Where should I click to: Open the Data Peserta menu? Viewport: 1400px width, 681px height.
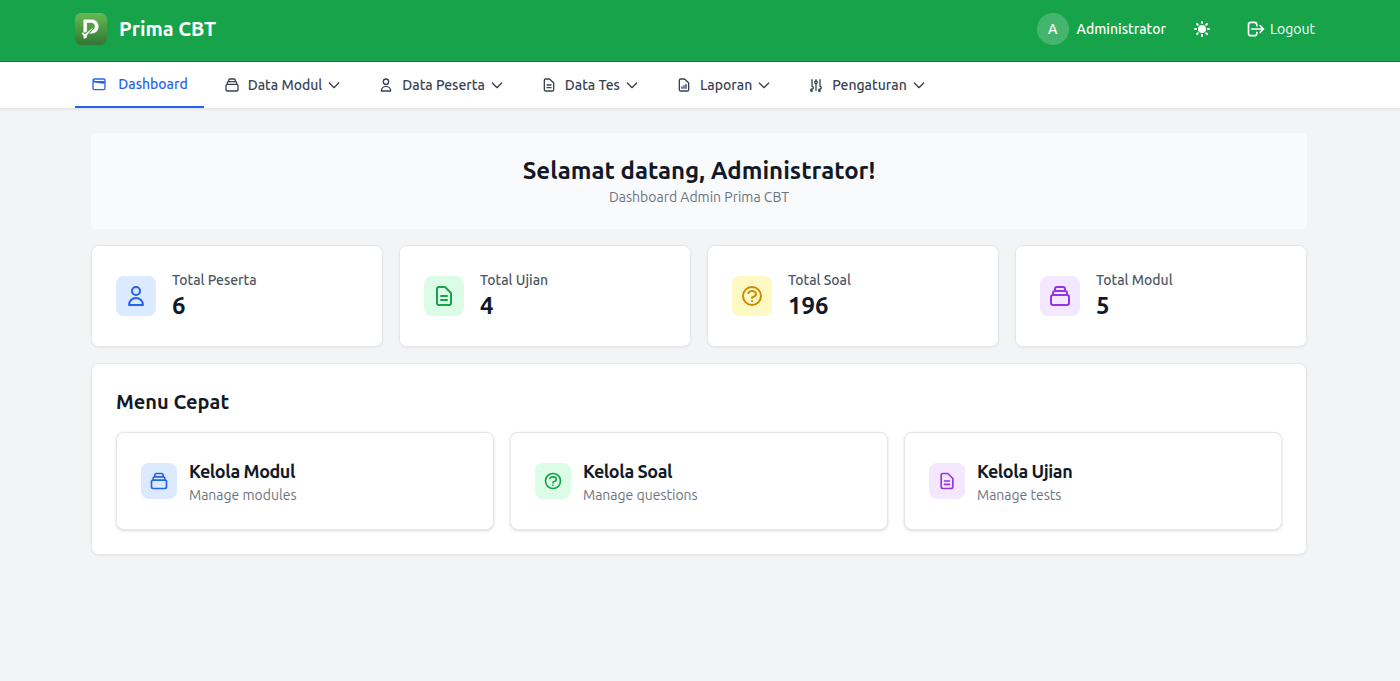pos(440,85)
